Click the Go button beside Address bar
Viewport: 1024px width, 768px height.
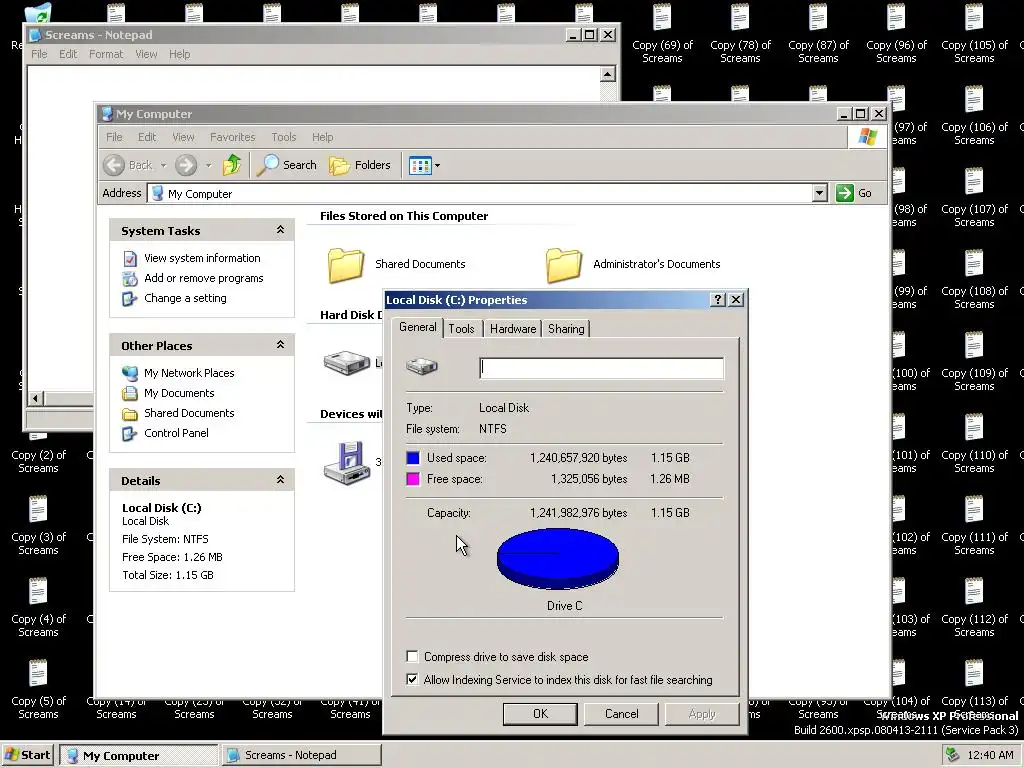click(855, 193)
